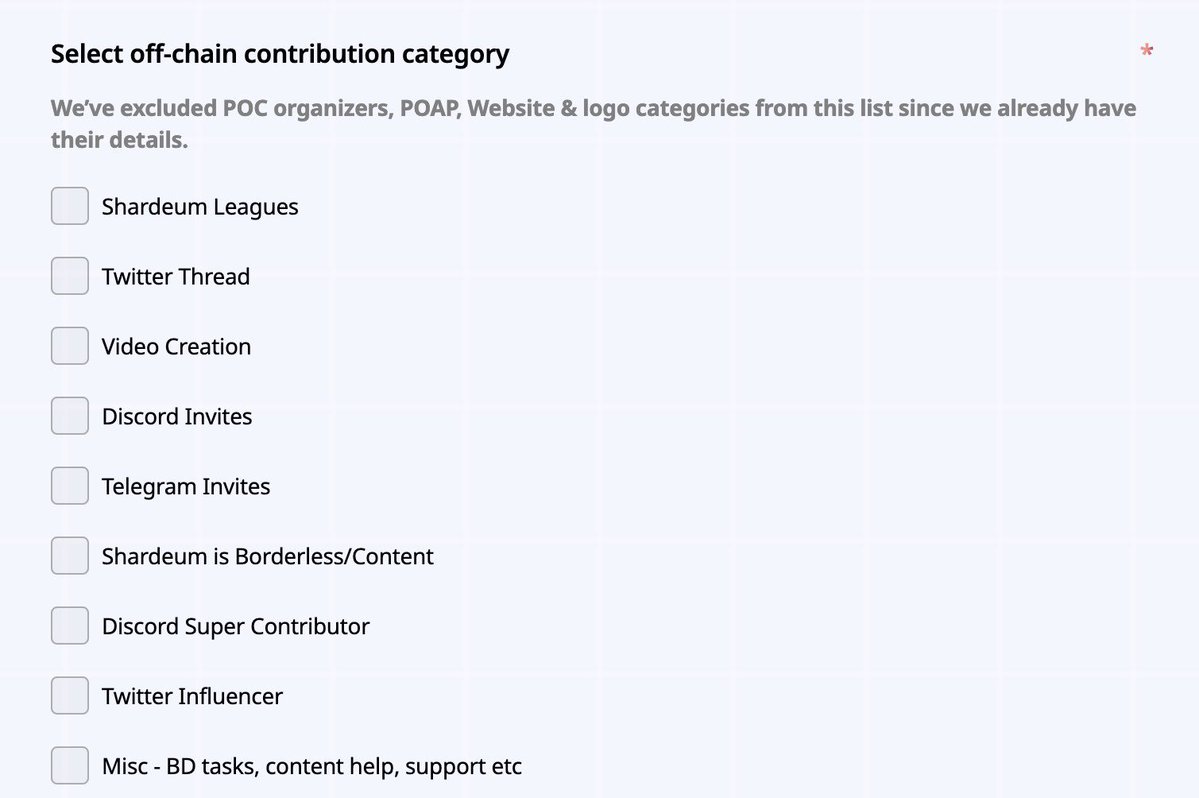The width and height of the screenshot is (1199, 798).
Task: Enable the Video Creation checkbox
Action: (x=70, y=346)
